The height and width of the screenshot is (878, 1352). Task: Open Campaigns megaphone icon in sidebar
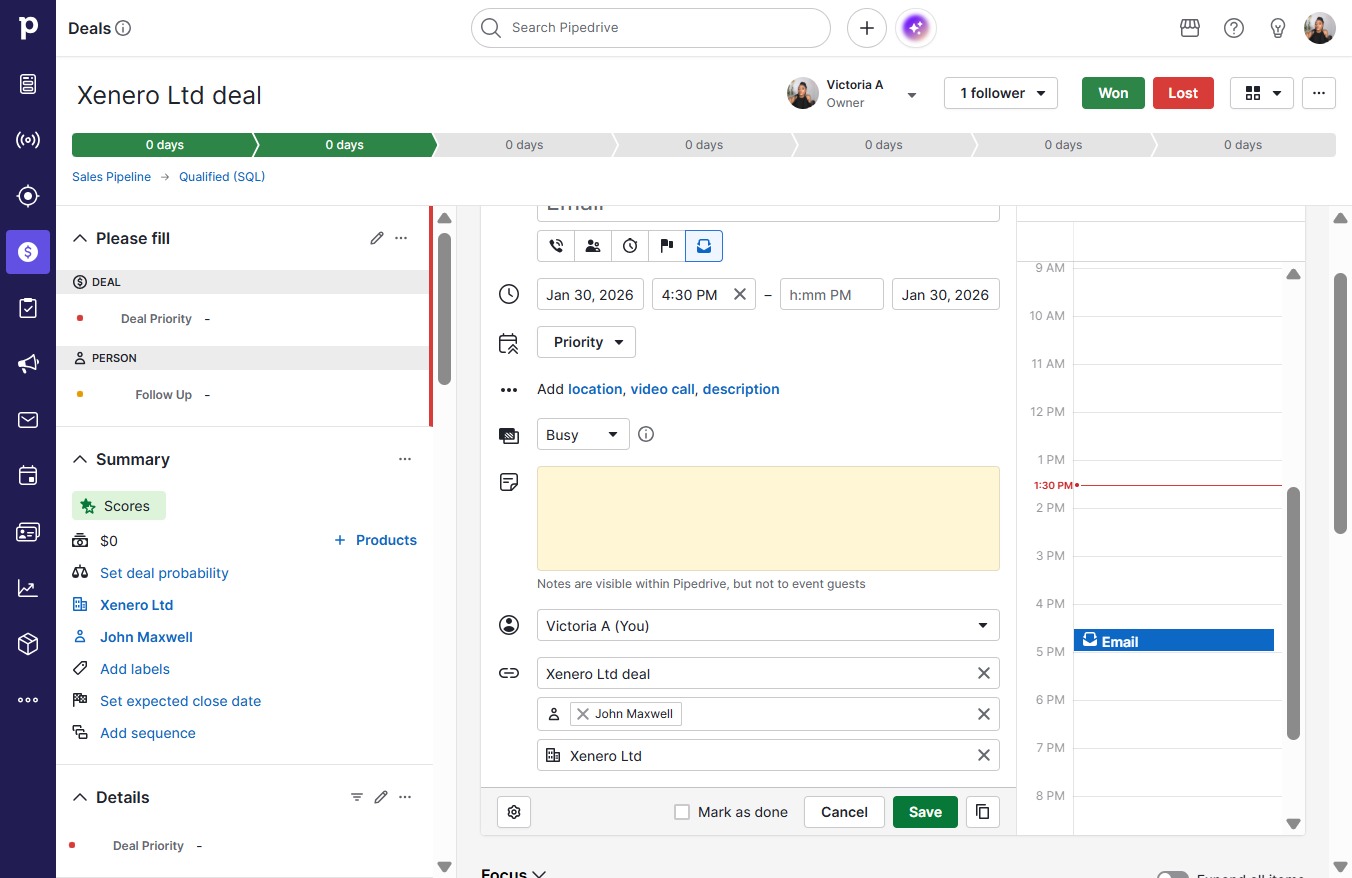(x=28, y=364)
